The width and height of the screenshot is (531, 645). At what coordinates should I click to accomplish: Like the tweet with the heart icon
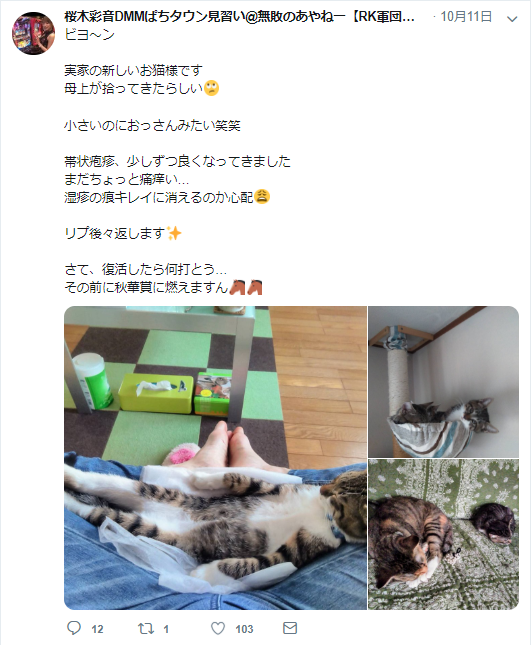(x=218, y=628)
